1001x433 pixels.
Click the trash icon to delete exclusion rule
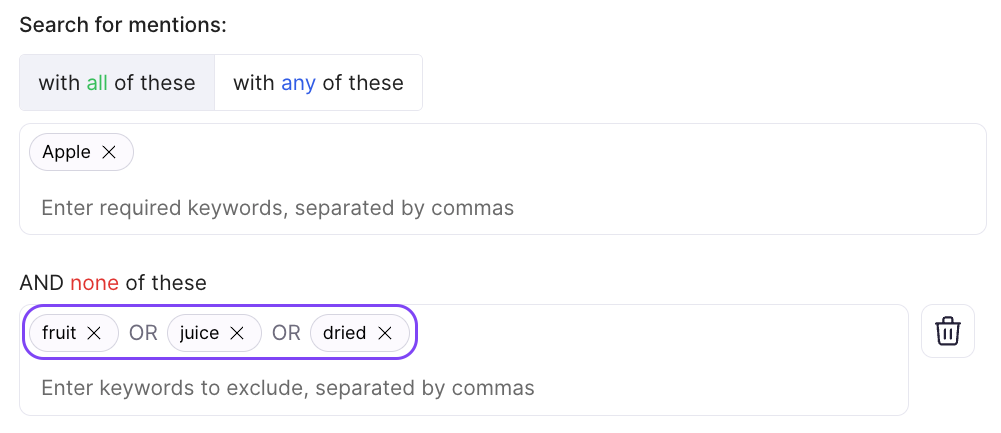(947, 331)
